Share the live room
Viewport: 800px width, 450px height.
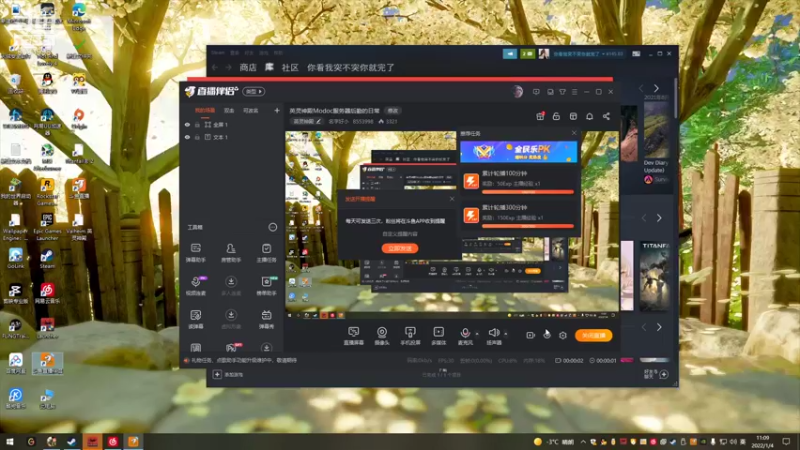click(606, 116)
